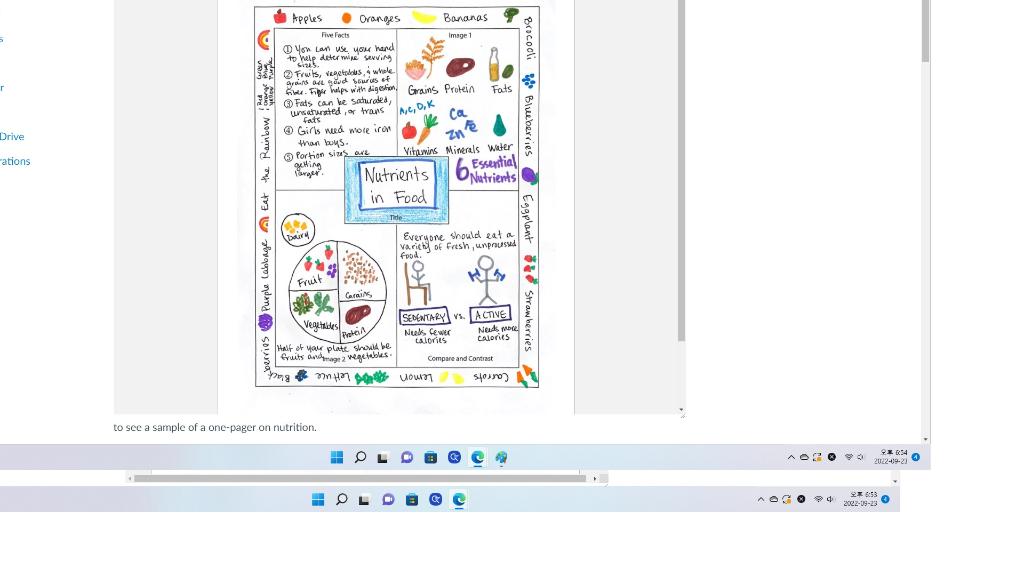Click the blue notification count badge
The image size is (1024, 576).
915,457
